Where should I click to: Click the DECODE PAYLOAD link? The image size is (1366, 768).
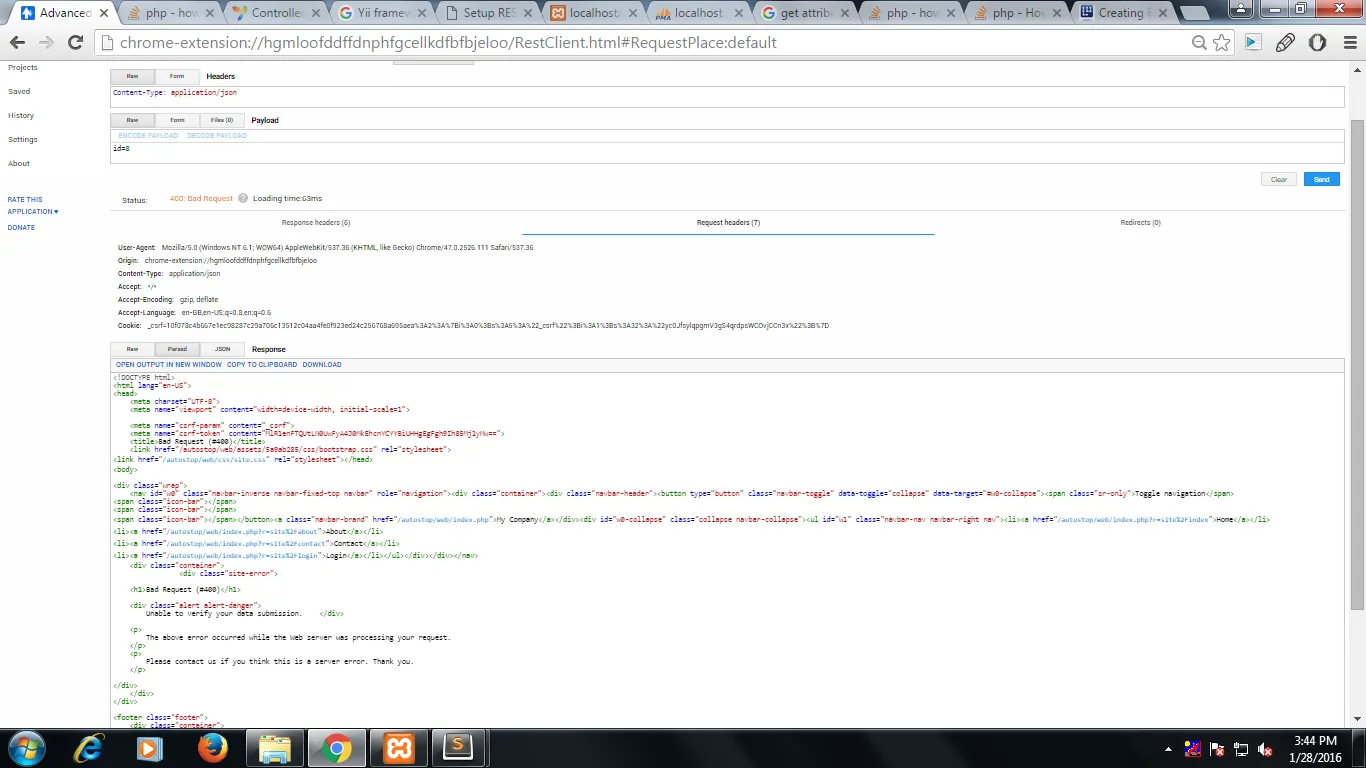point(217,135)
